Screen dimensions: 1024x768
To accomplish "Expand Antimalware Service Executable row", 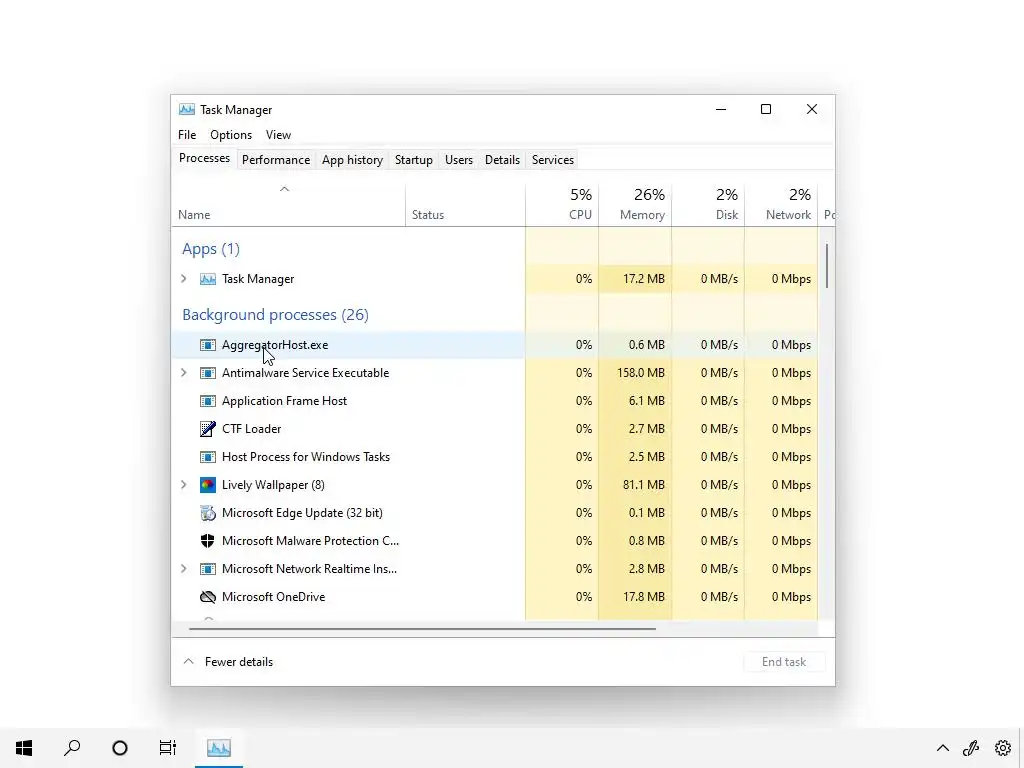I will (x=184, y=373).
